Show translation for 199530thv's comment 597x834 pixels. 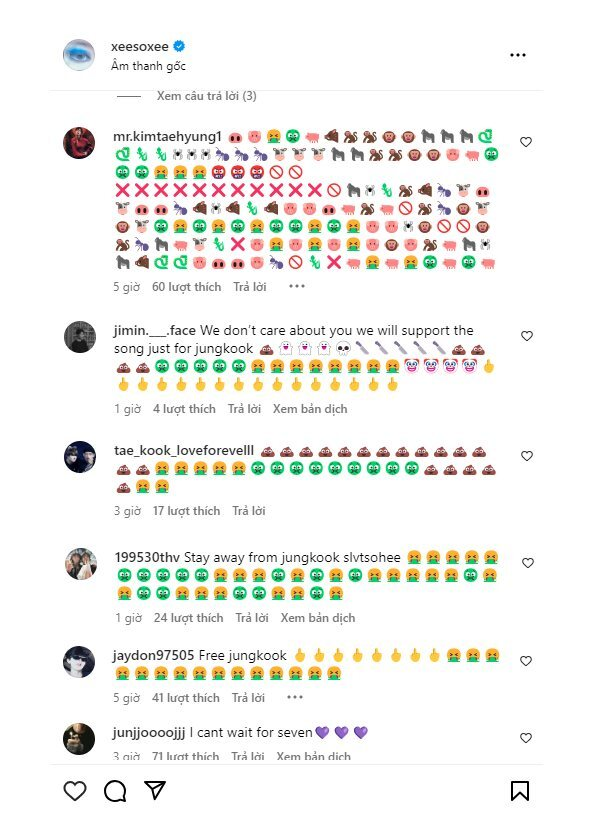coord(318,618)
